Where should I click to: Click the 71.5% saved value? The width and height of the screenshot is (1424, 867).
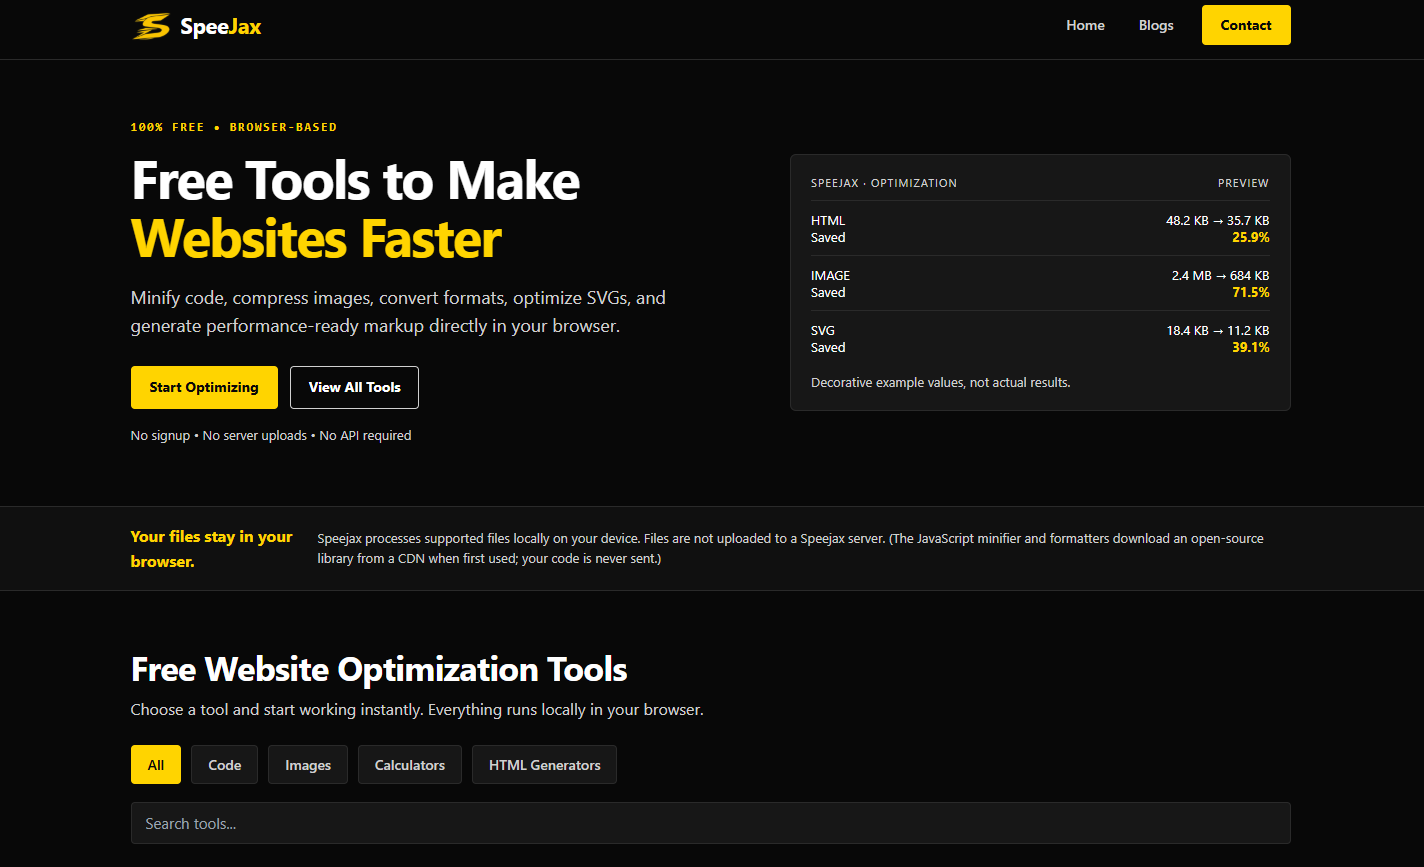[x=1251, y=292]
